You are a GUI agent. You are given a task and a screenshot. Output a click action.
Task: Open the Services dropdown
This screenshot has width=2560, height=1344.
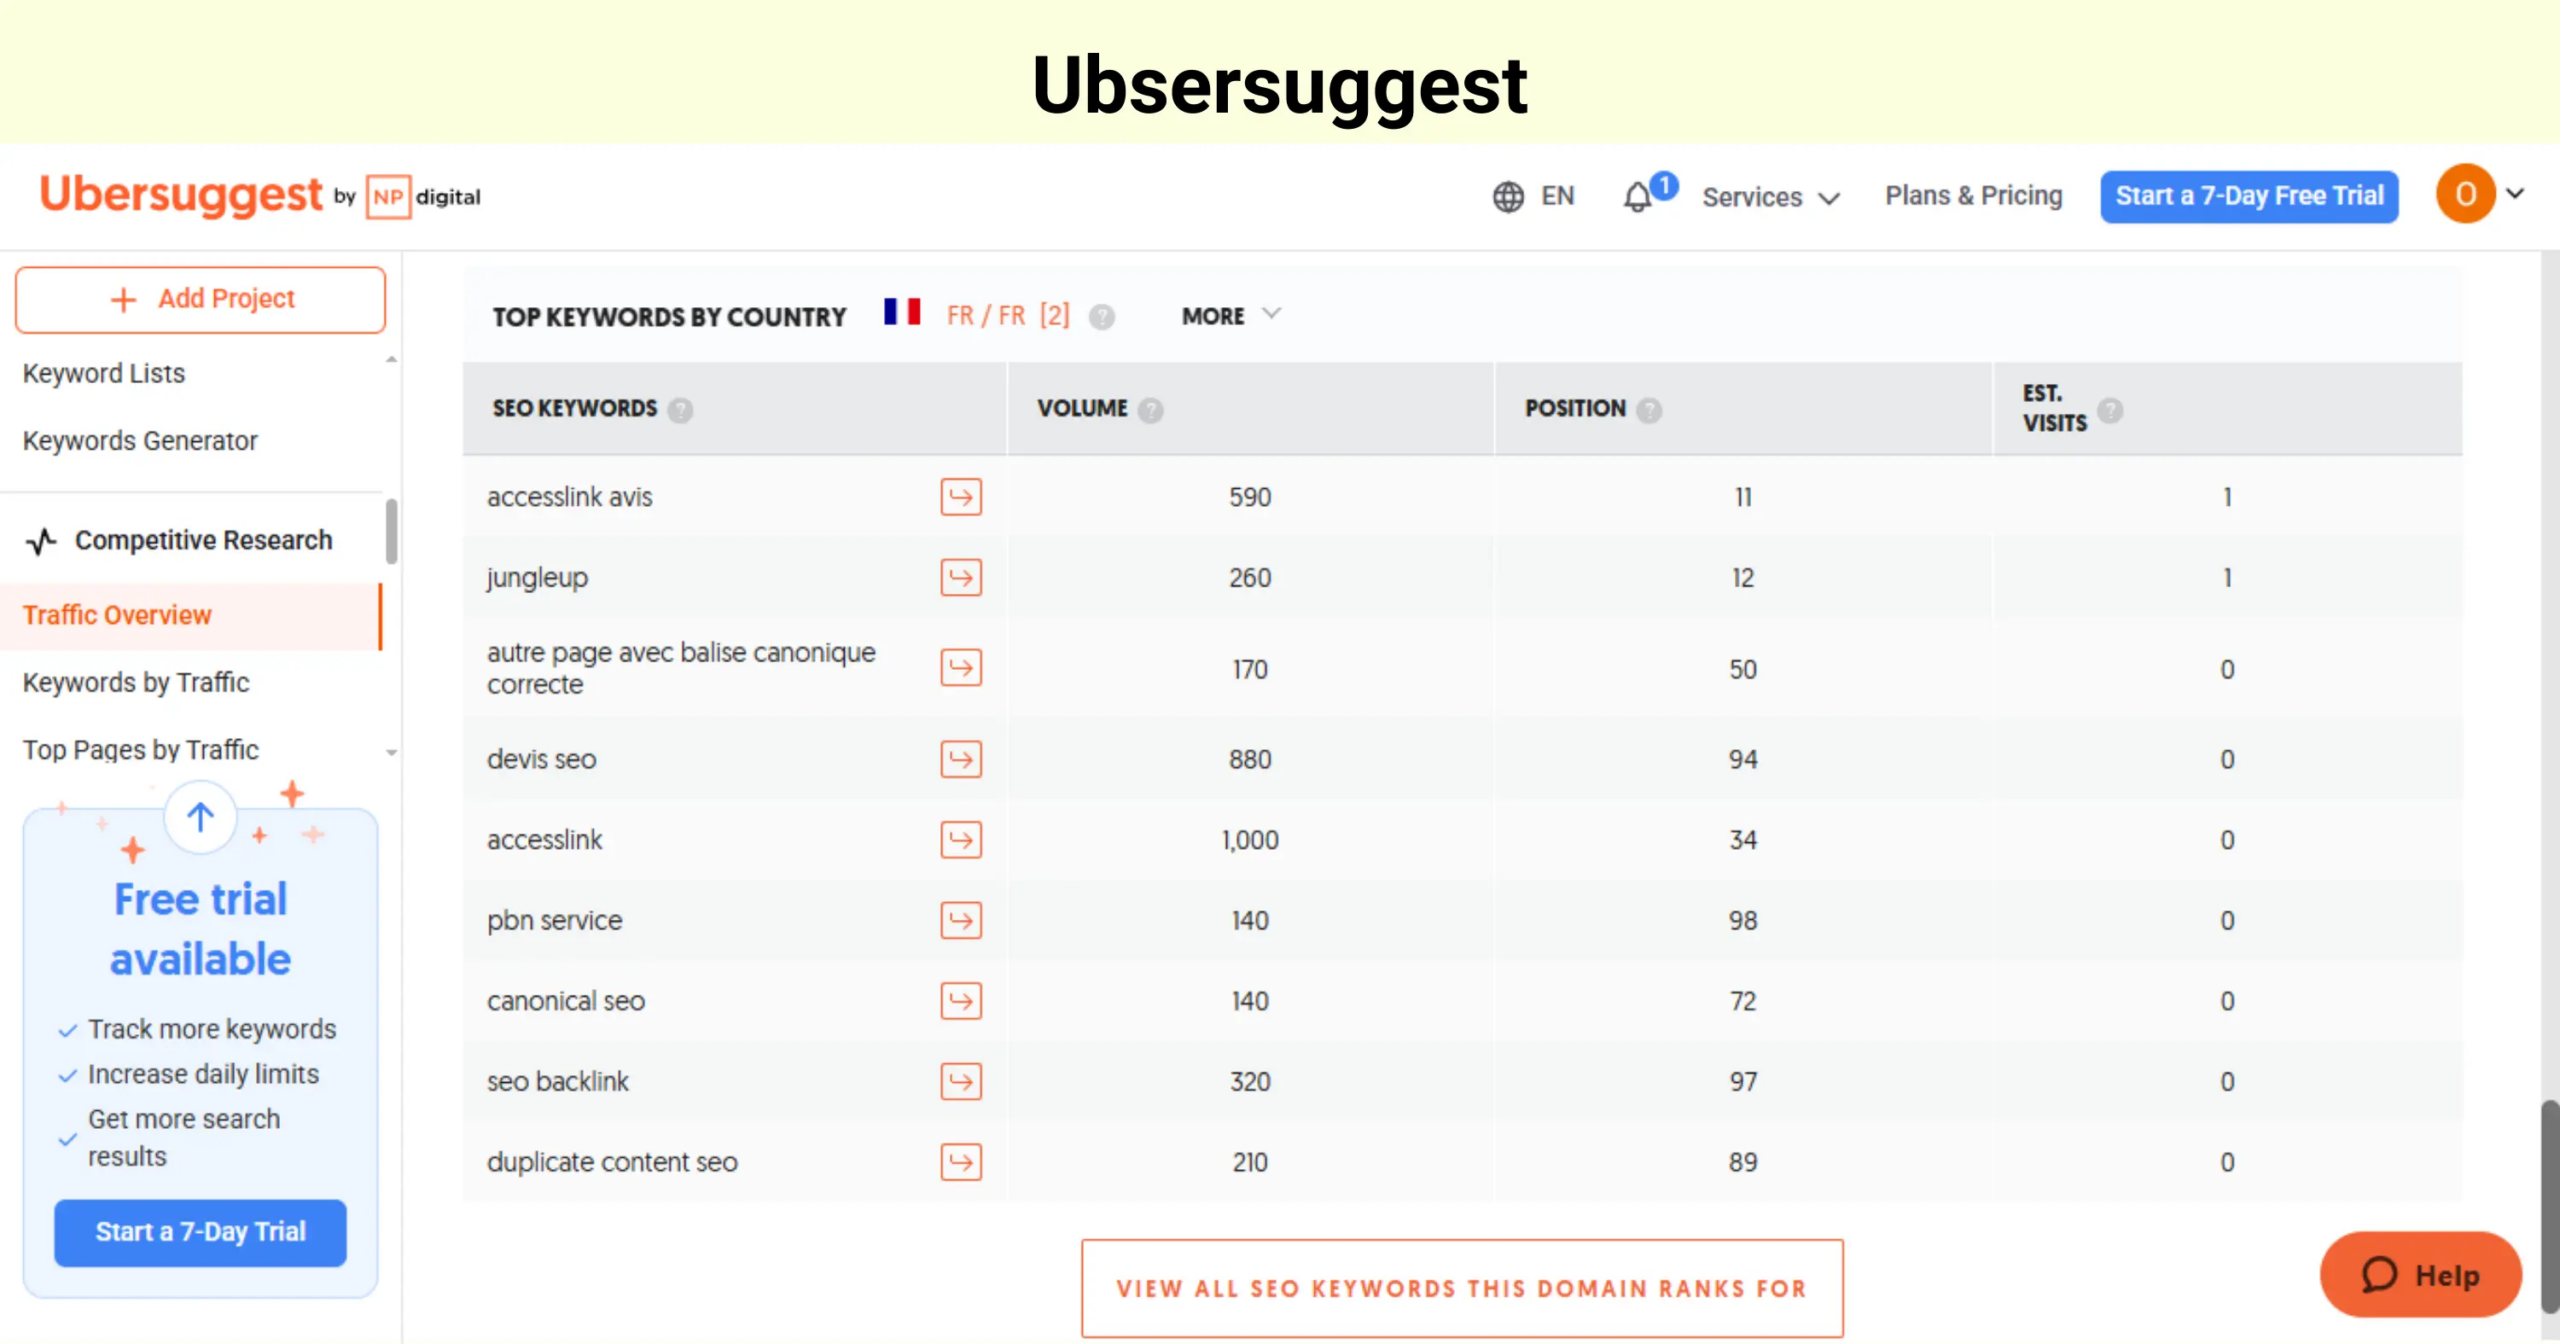pyautogui.click(x=1770, y=196)
